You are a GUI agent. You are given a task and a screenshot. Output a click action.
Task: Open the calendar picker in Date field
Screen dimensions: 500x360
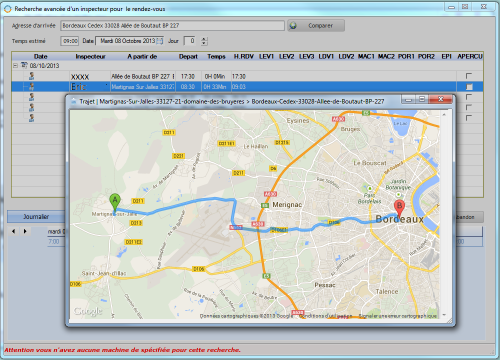pyautogui.click(x=160, y=41)
